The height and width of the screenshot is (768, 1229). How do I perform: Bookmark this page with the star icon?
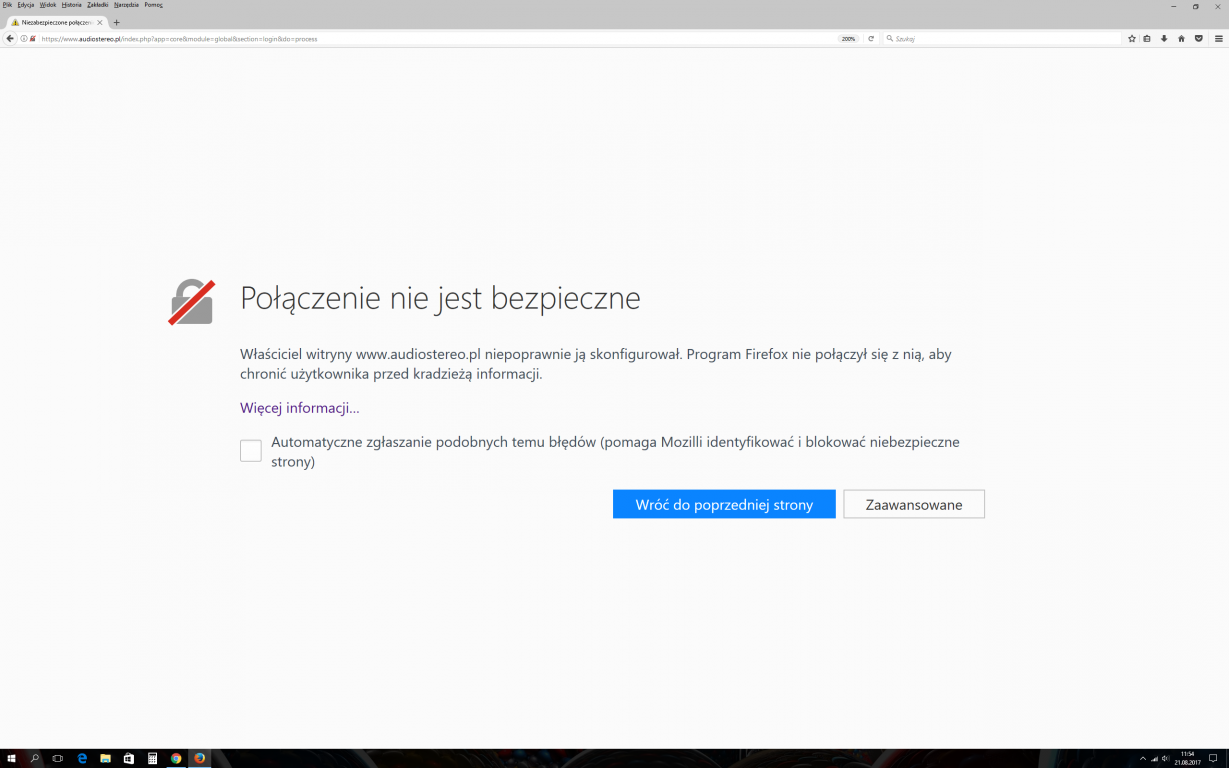tap(1132, 38)
